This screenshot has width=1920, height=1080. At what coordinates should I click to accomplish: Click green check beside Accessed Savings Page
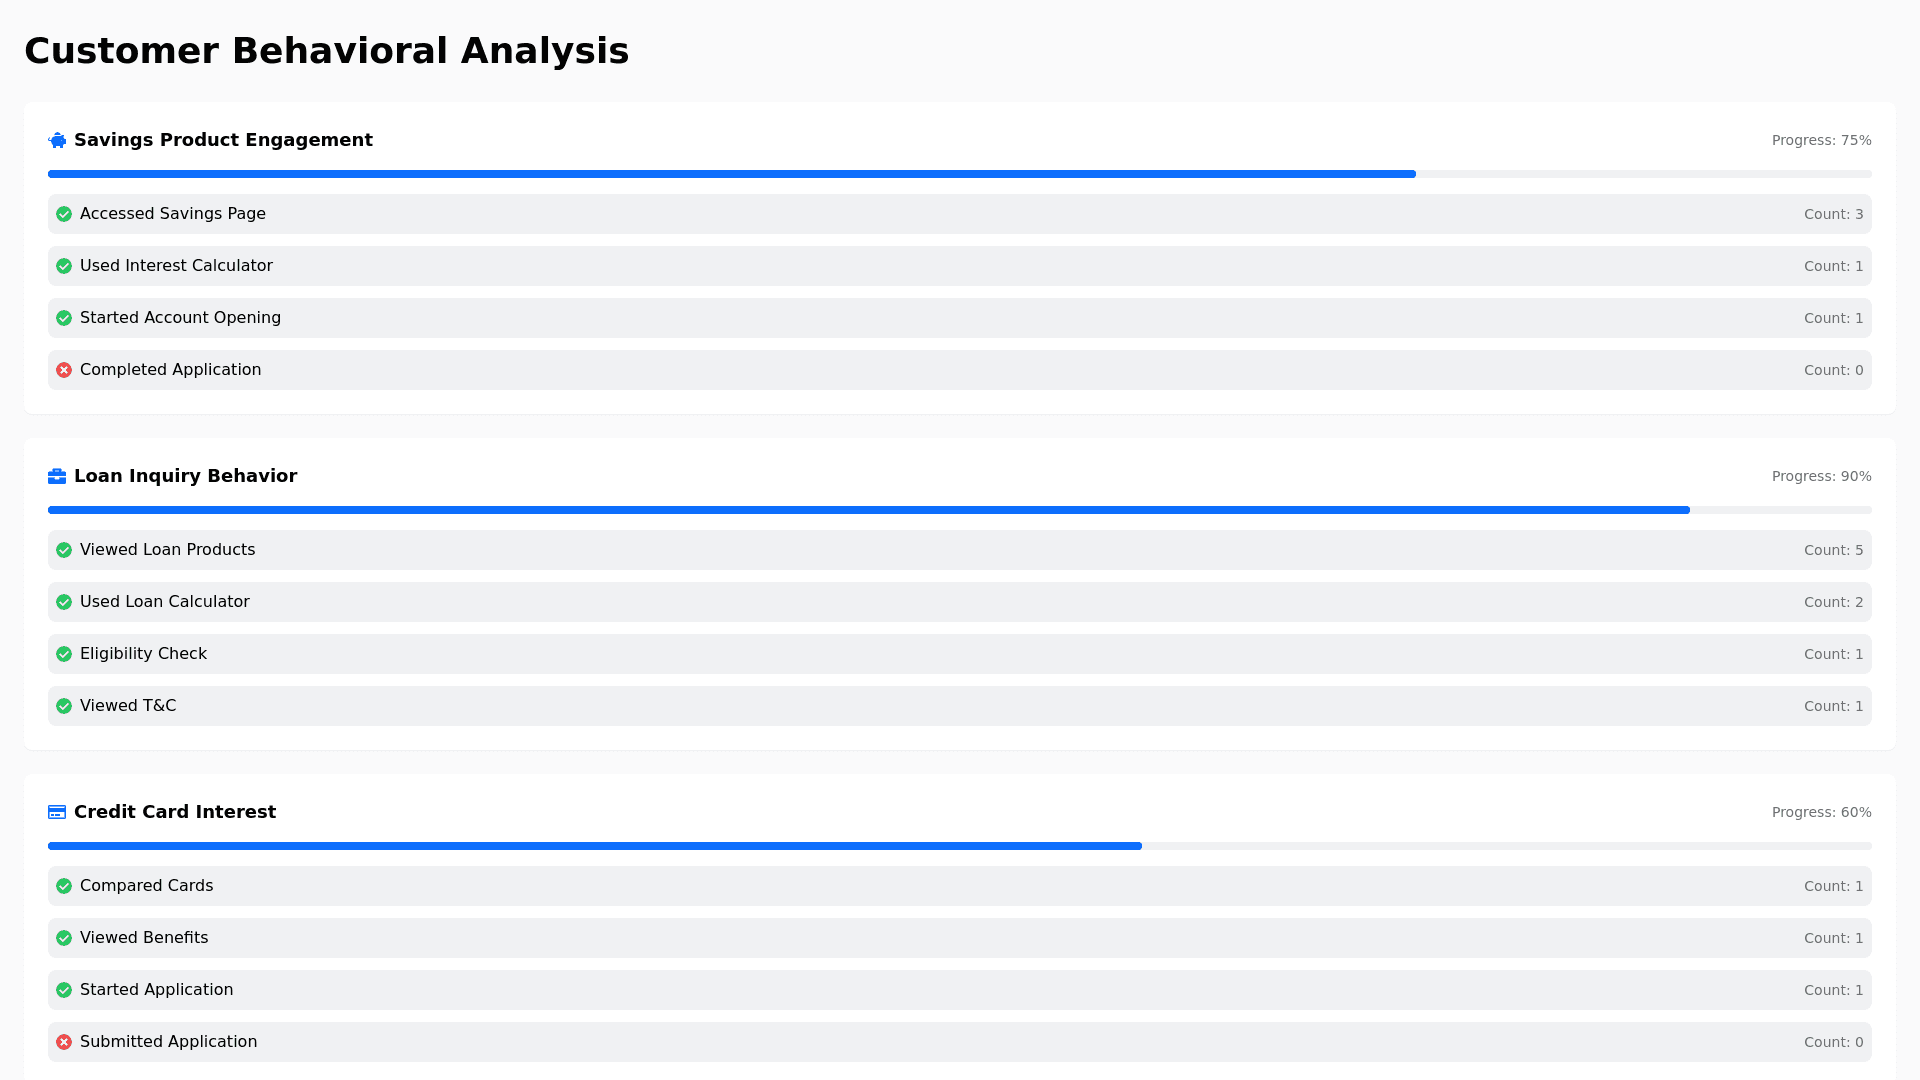[64, 215]
